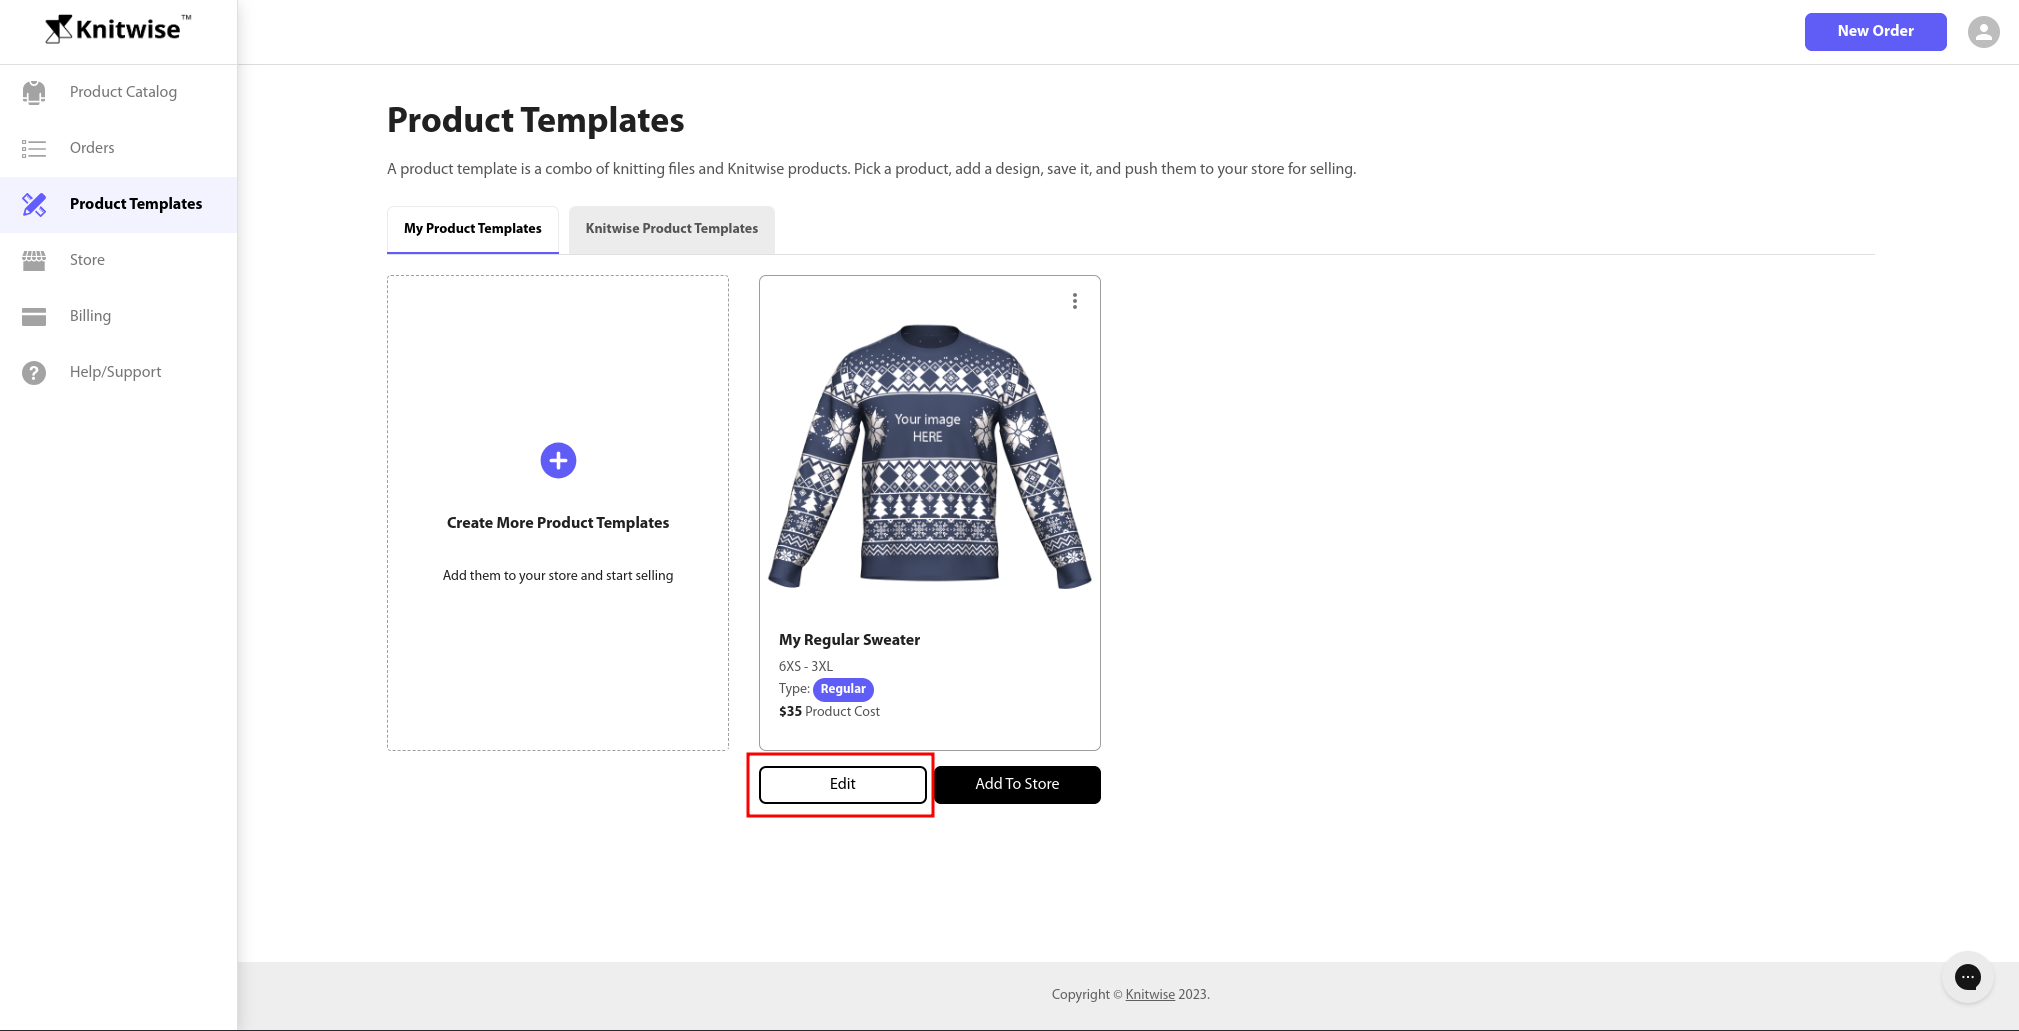Screen dimensions: 2019x1031
Task: Click the blue plus create template icon
Action: pos(558,461)
